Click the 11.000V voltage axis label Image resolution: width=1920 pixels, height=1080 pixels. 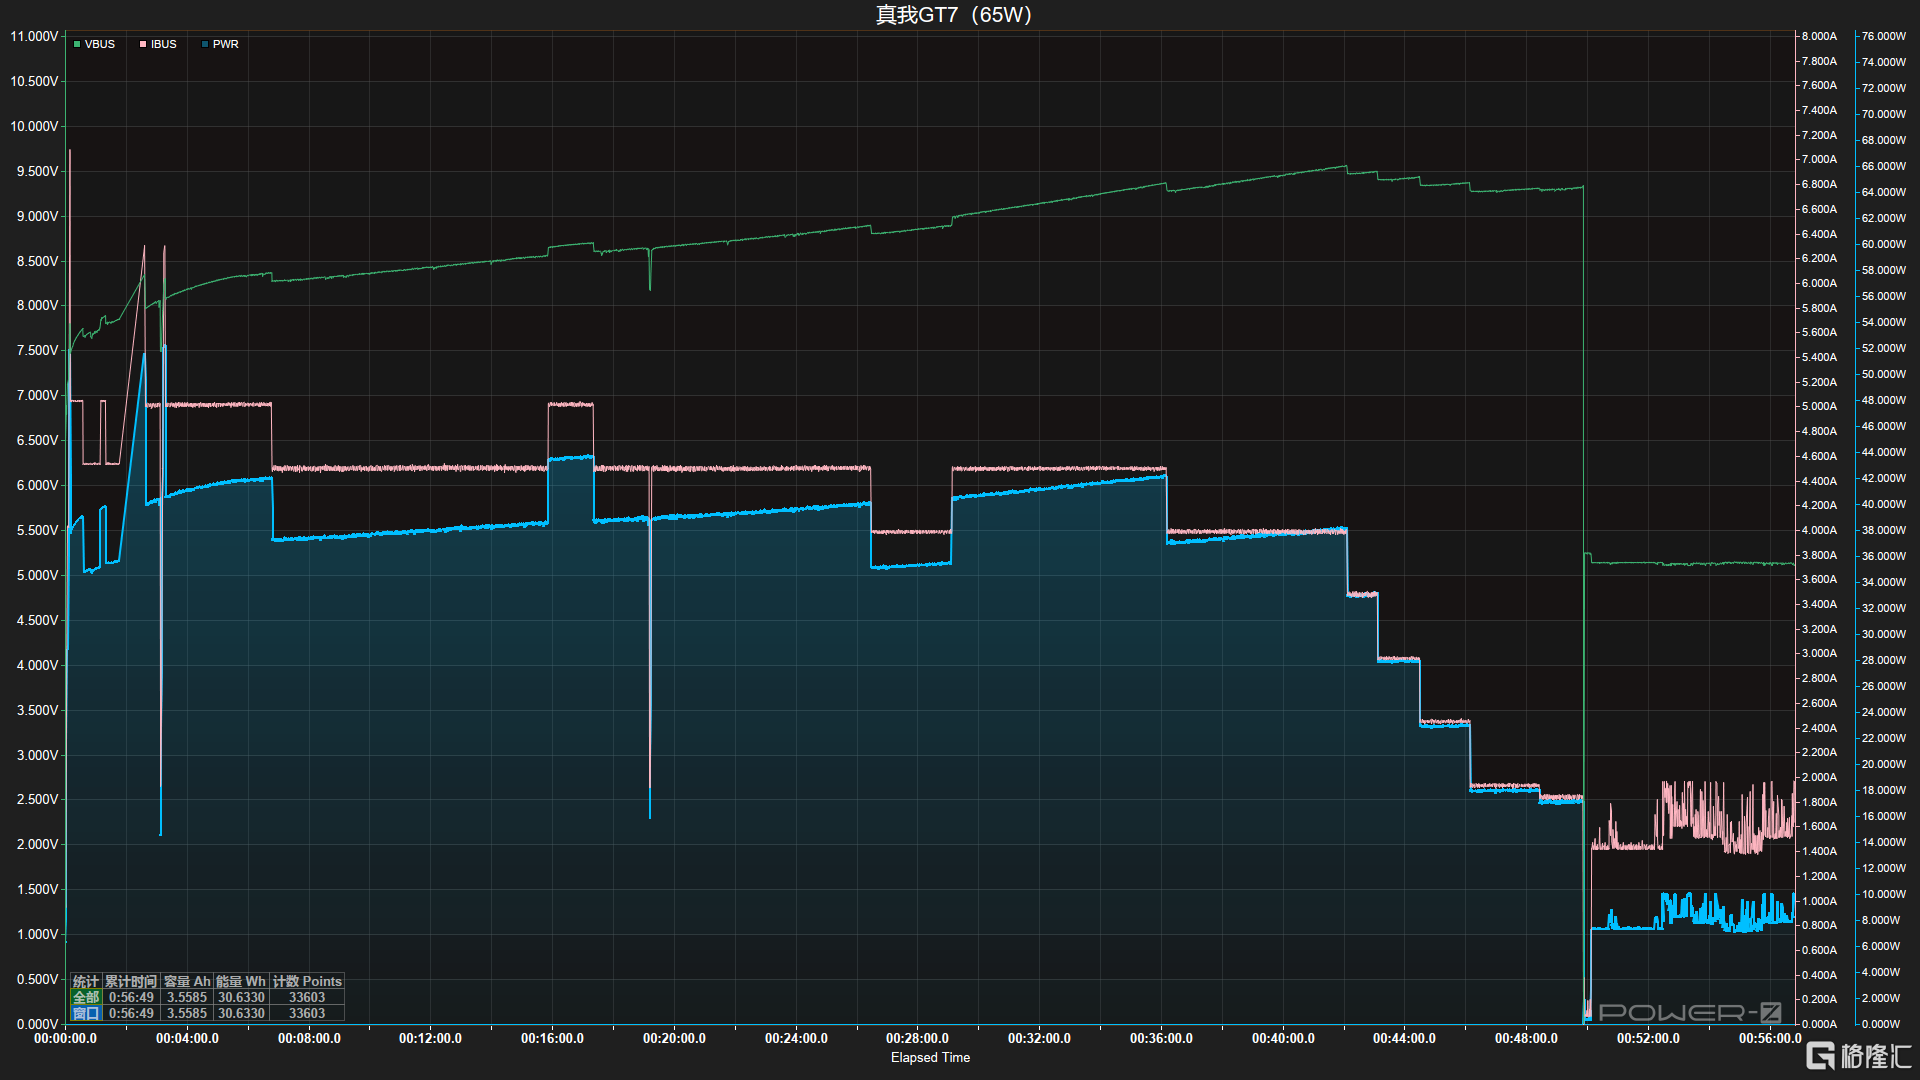34,36
